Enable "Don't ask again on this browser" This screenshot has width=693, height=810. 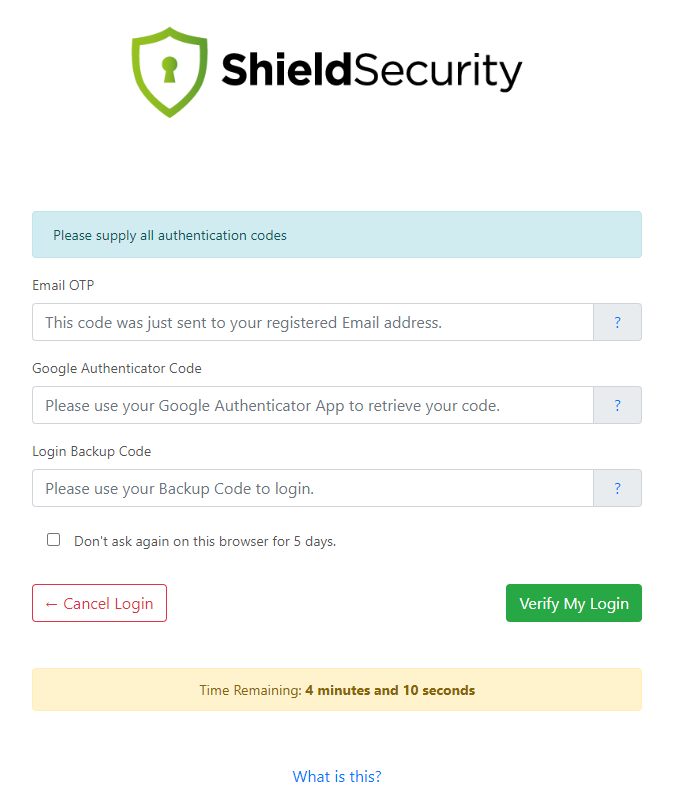point(53,539)
